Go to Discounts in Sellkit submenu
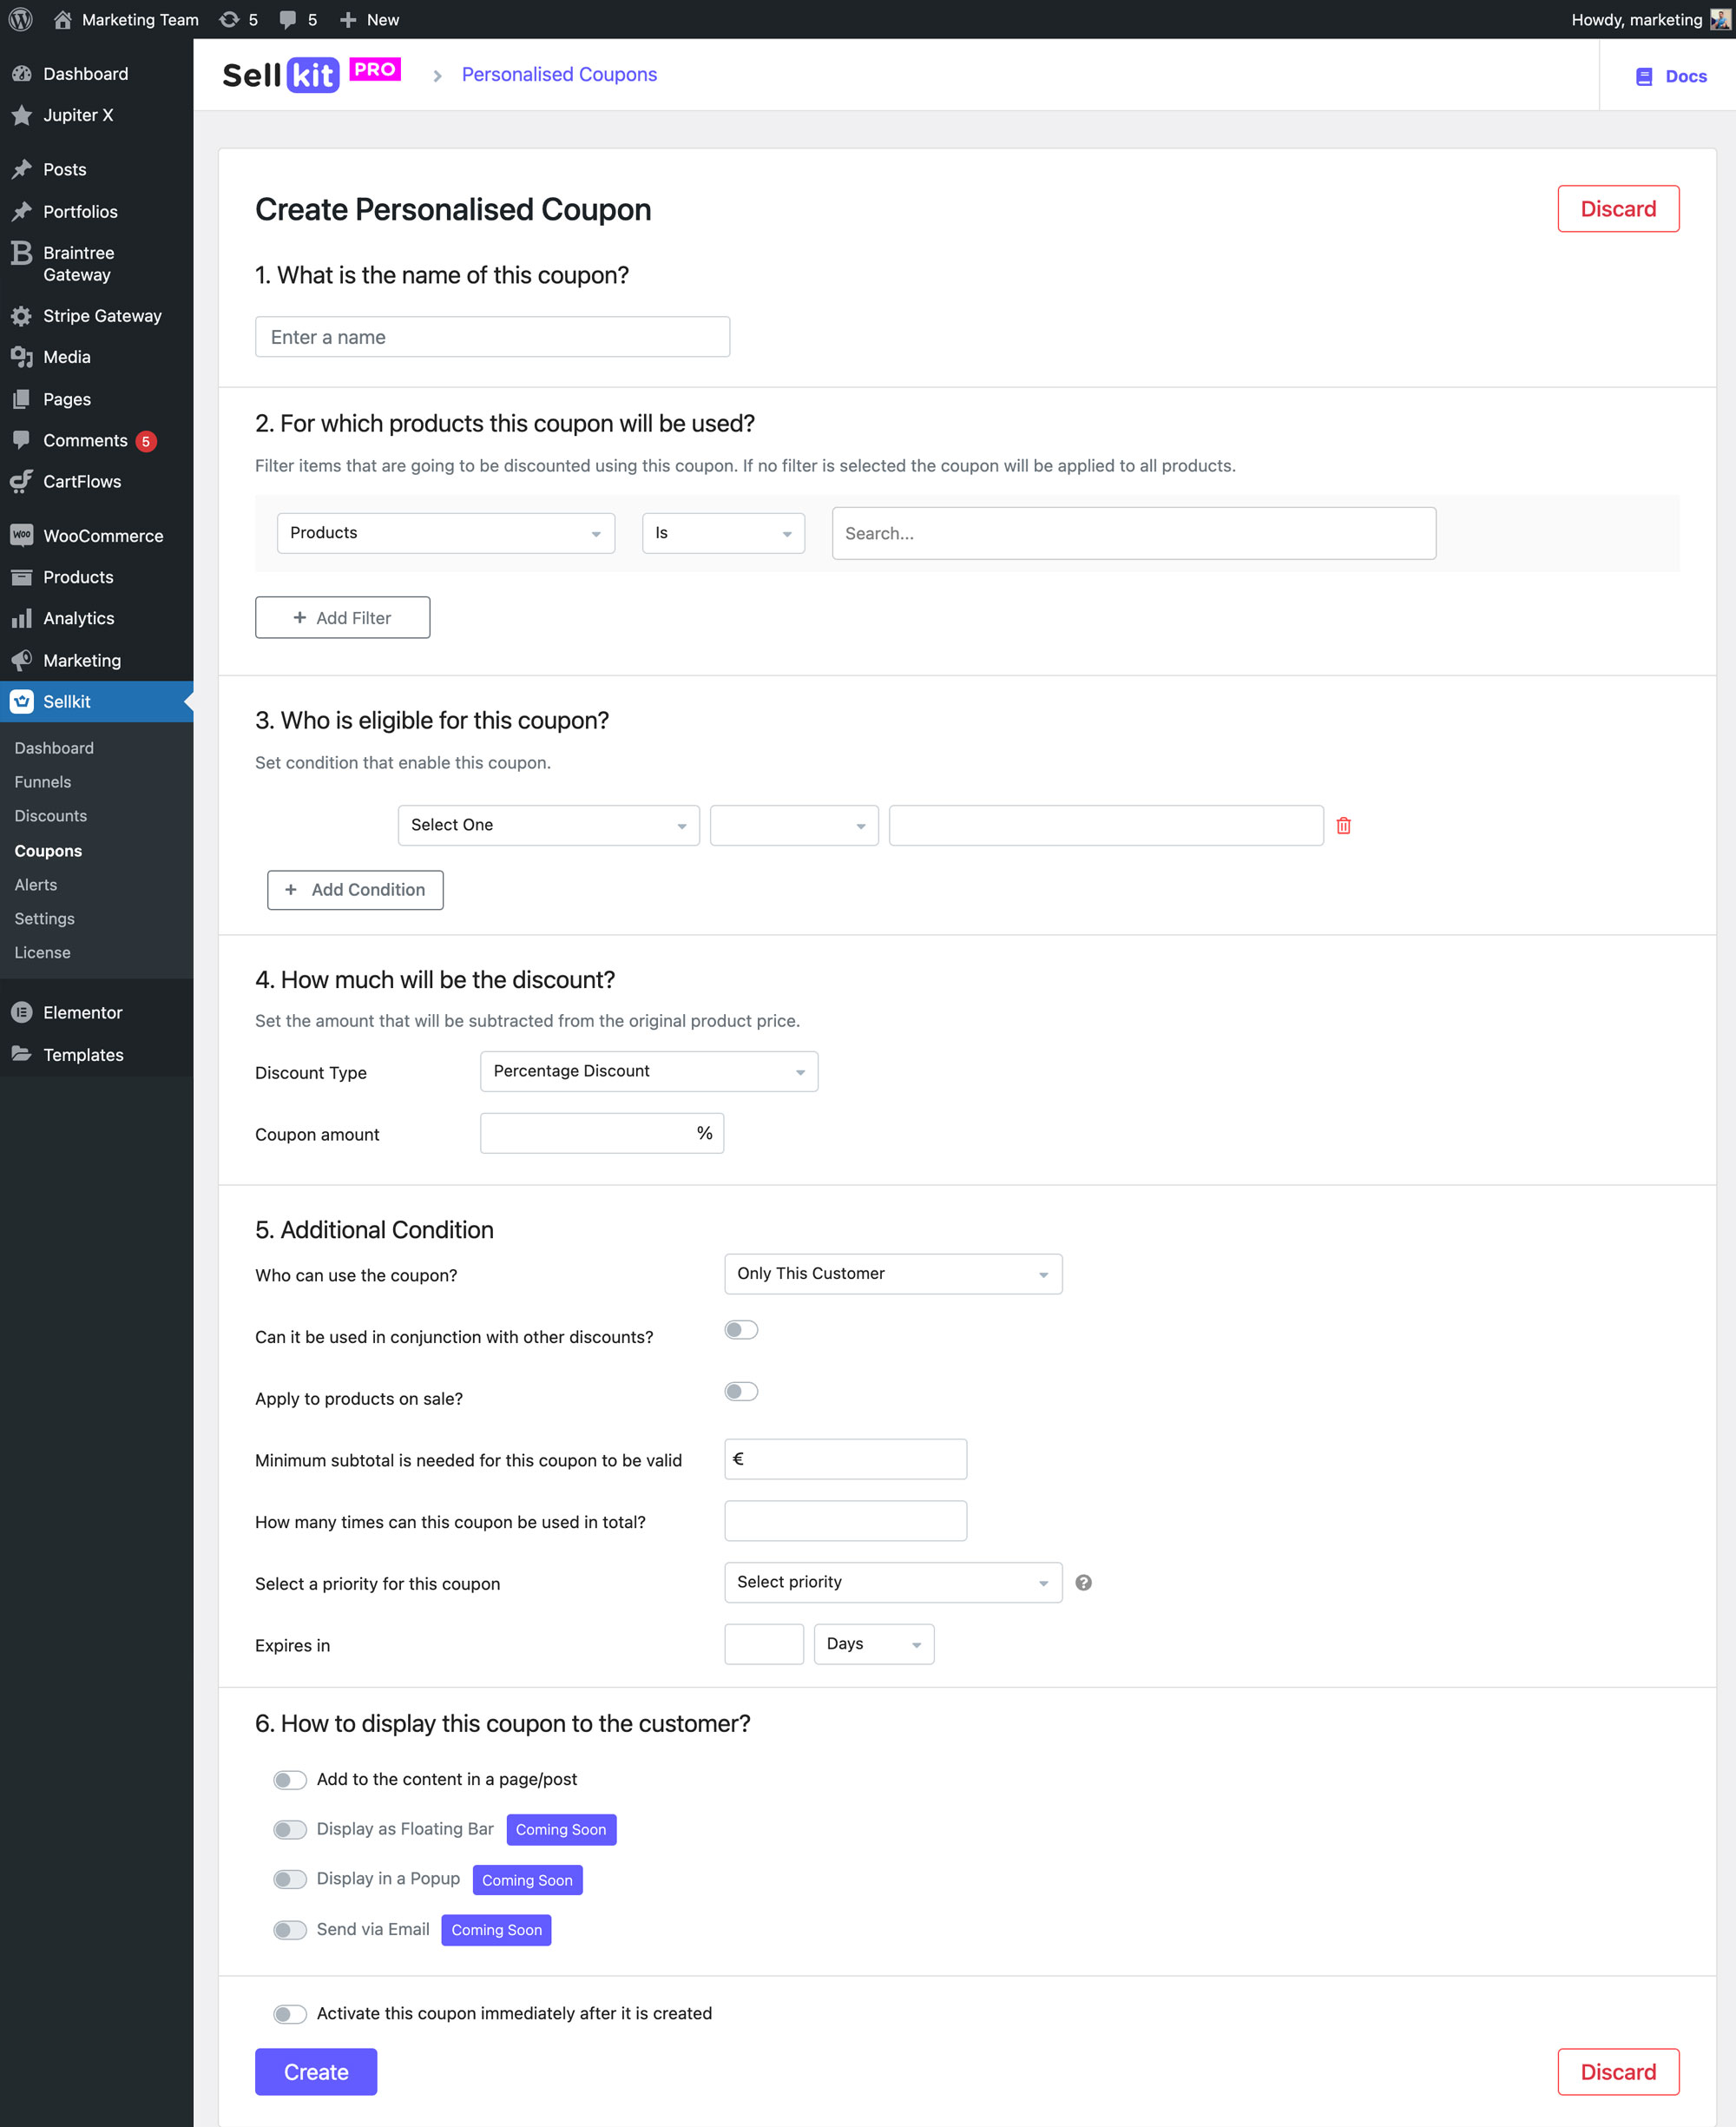 tap(50, 815)
